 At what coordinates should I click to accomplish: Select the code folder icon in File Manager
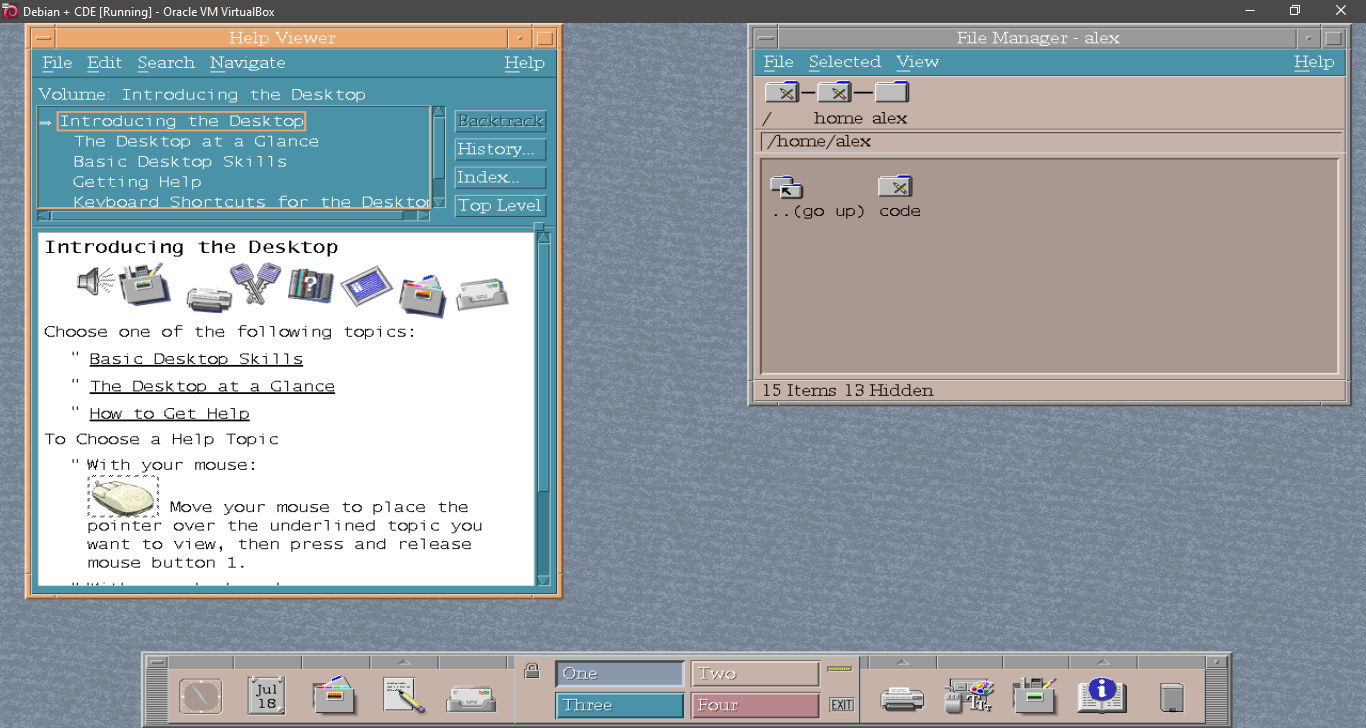[x=896, y=187]
